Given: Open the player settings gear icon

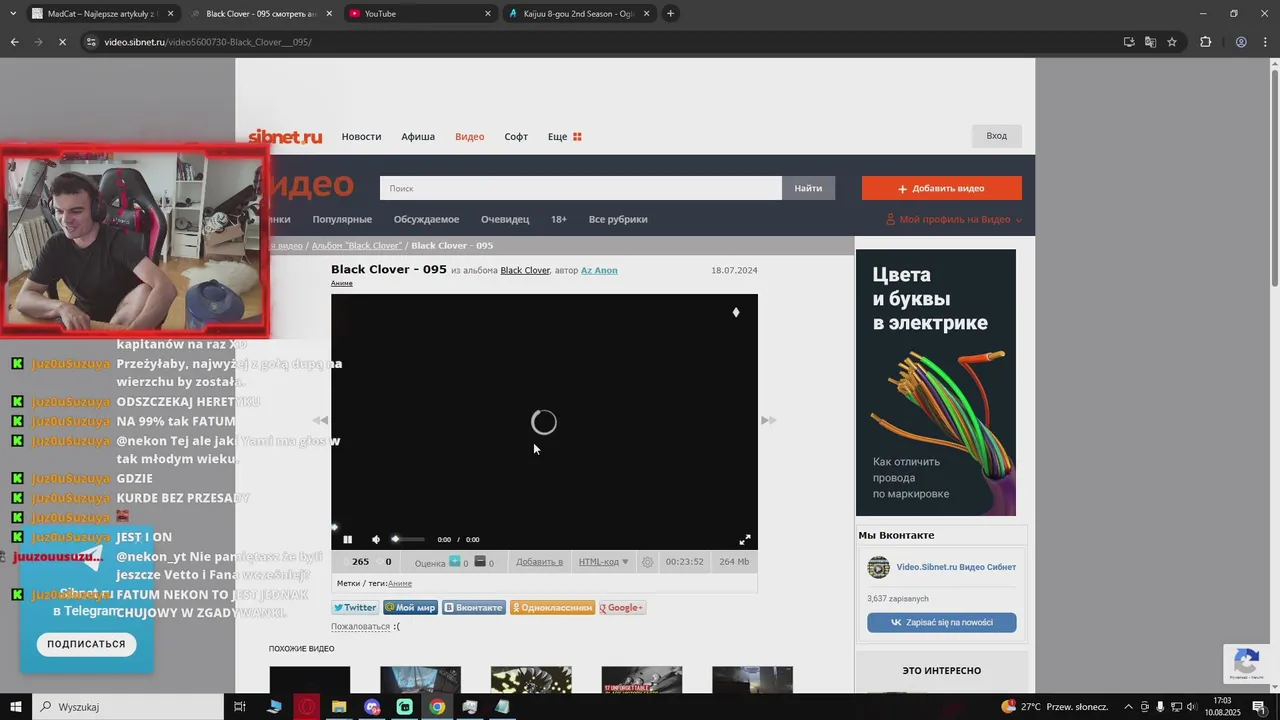Looking at the screenshot, I should pyautogui.click(x=647, y=562).
